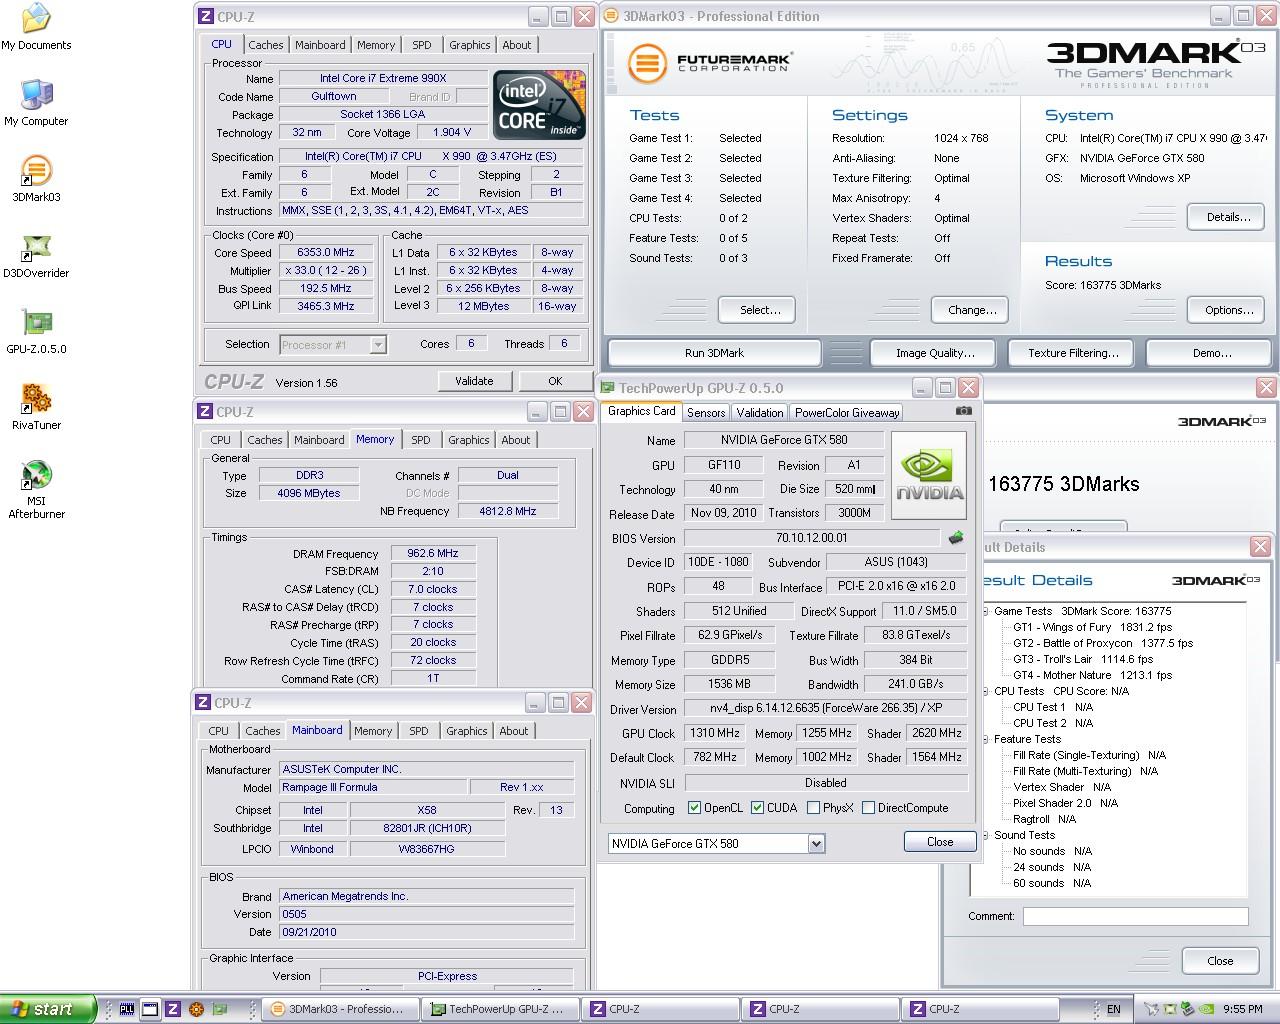Switch to 3DMark03 taskbar button

[x=338, y=1009]
